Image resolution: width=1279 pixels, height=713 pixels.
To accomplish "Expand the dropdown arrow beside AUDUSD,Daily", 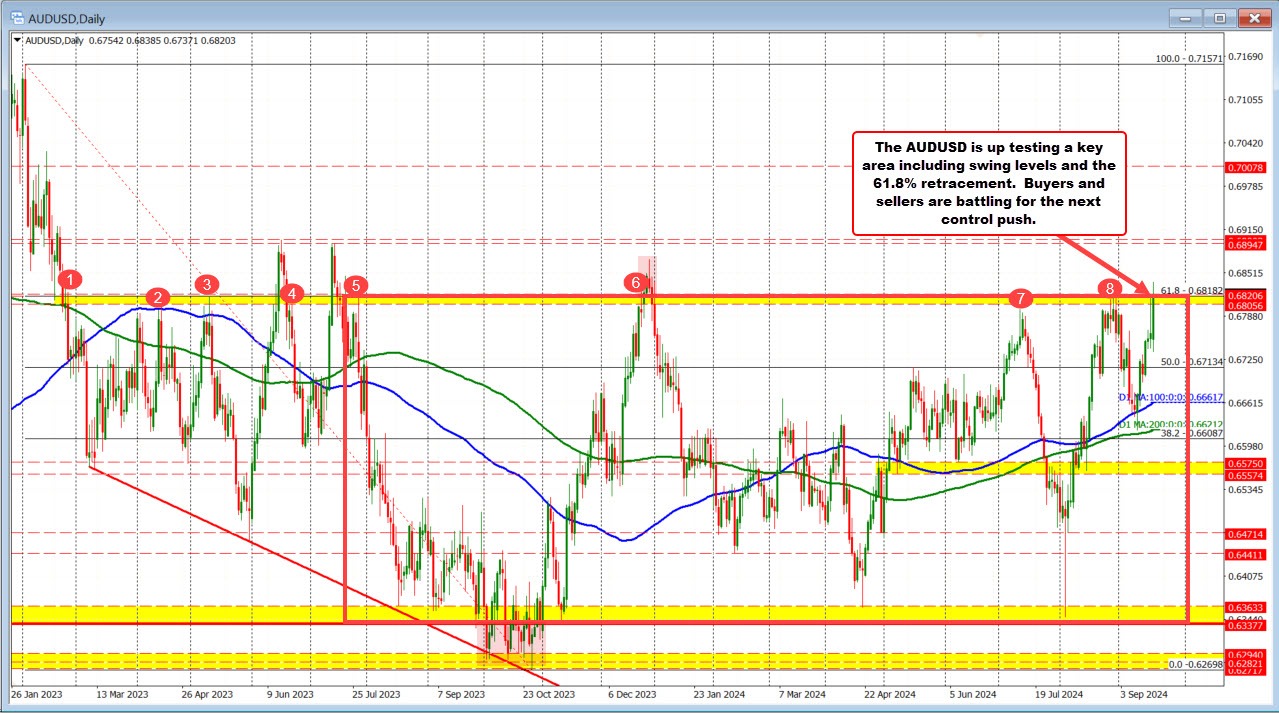I will coord(15,40).
